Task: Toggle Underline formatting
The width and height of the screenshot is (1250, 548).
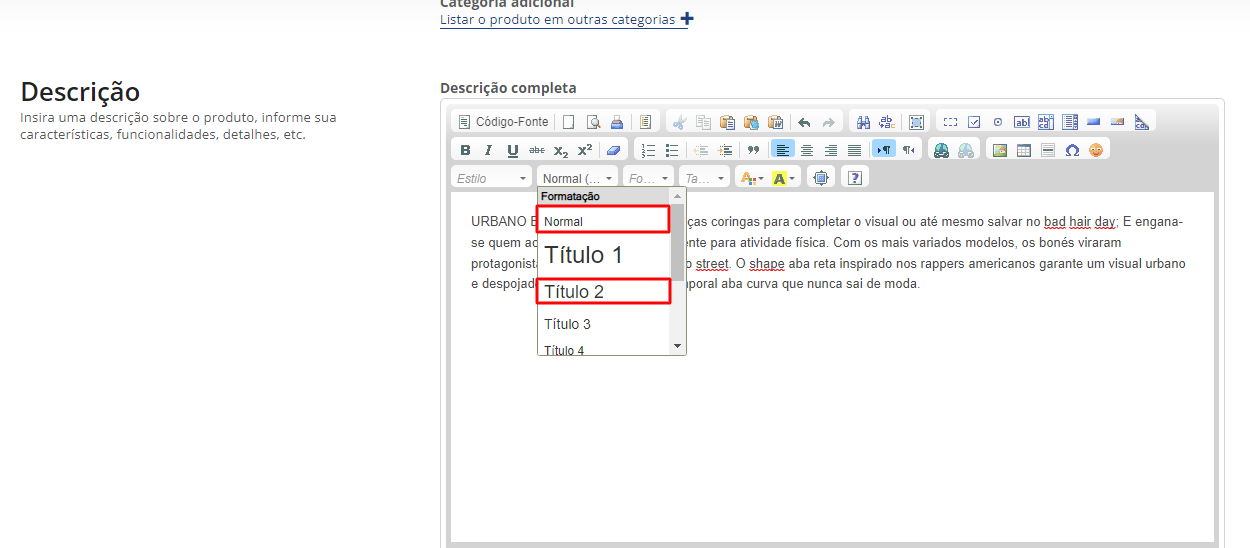Action: point(513,150)
